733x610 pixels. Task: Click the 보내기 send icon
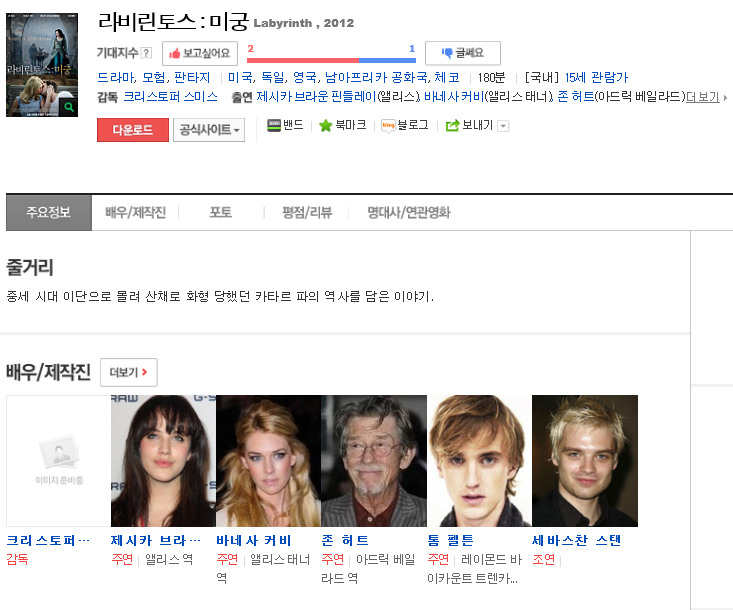coord(452,126)
